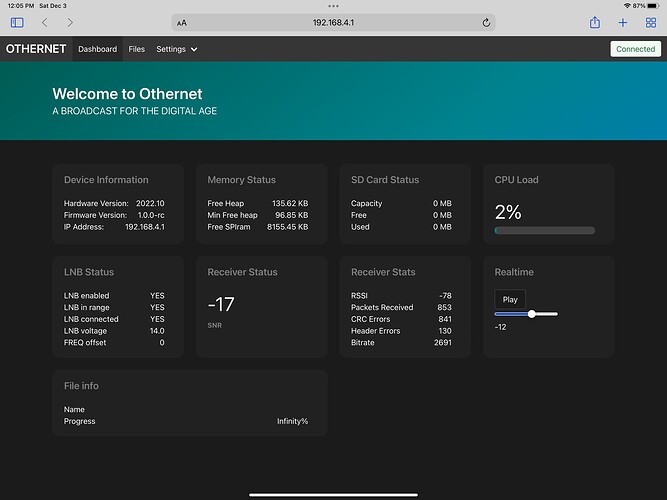Click the CPU Load progress bar
This screenshot has height=500, width=667.
coord(544,231)
